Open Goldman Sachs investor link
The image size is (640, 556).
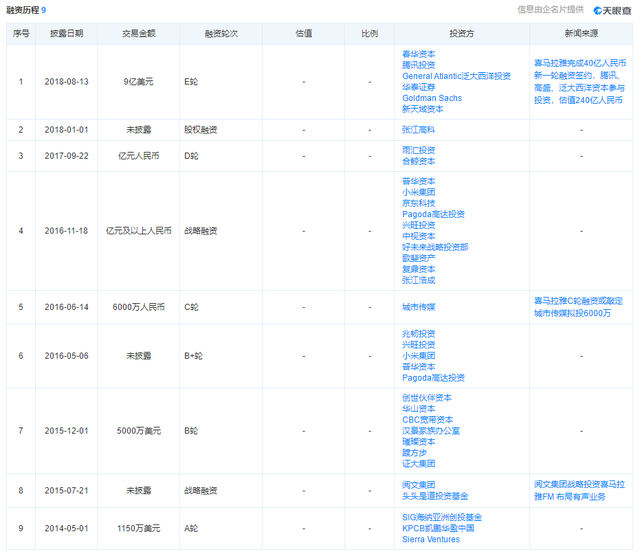pos(432,98)
